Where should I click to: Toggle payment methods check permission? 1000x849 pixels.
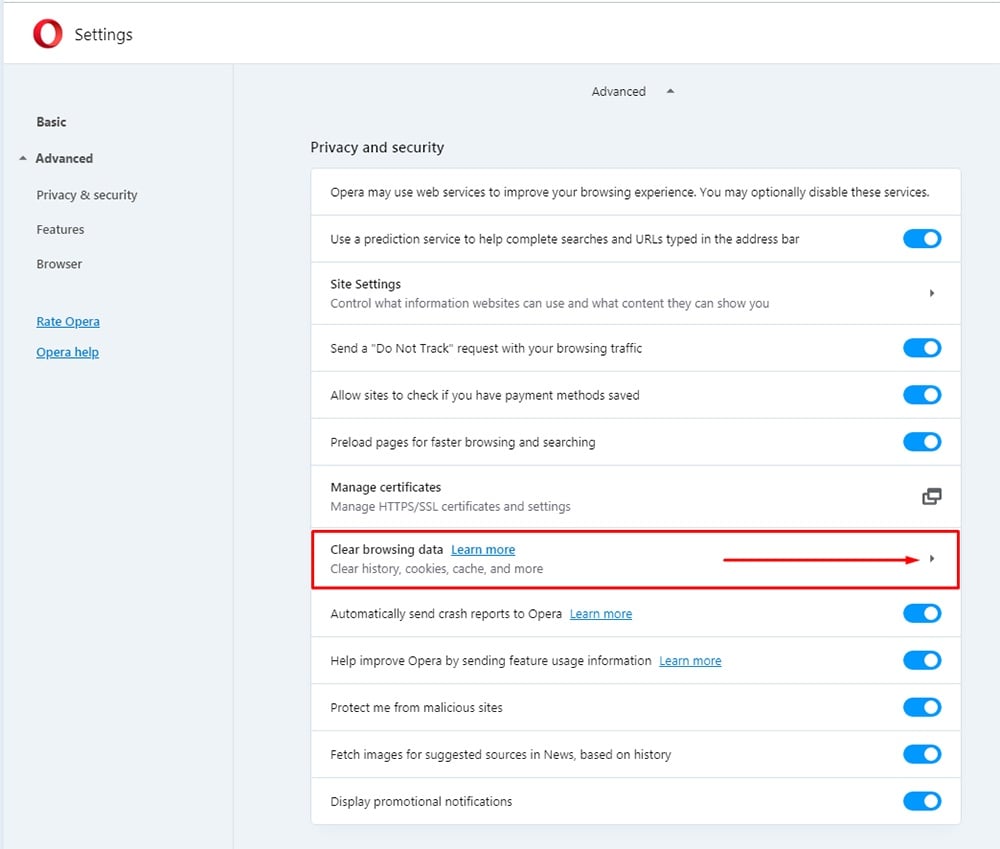pos(922,395)
